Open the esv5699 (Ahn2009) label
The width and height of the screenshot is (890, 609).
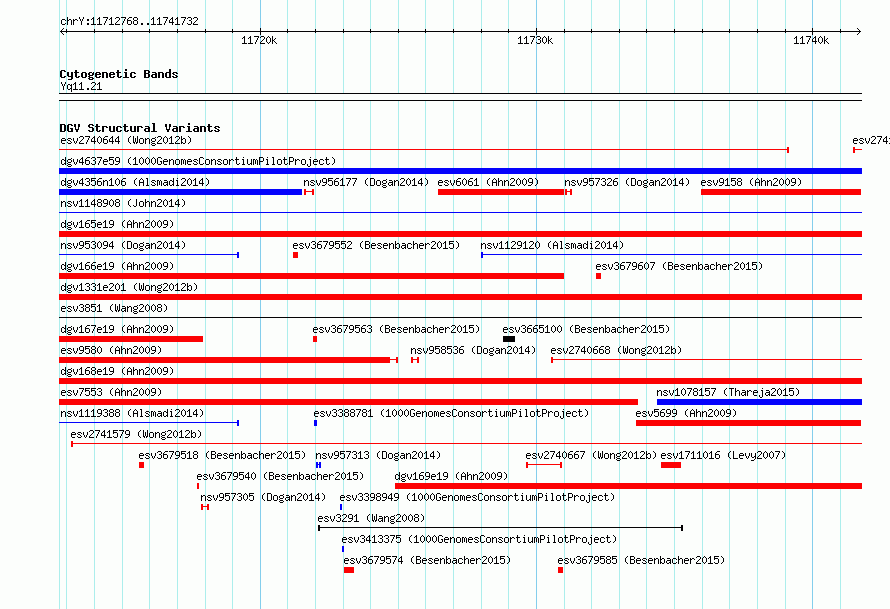(686, 413)
